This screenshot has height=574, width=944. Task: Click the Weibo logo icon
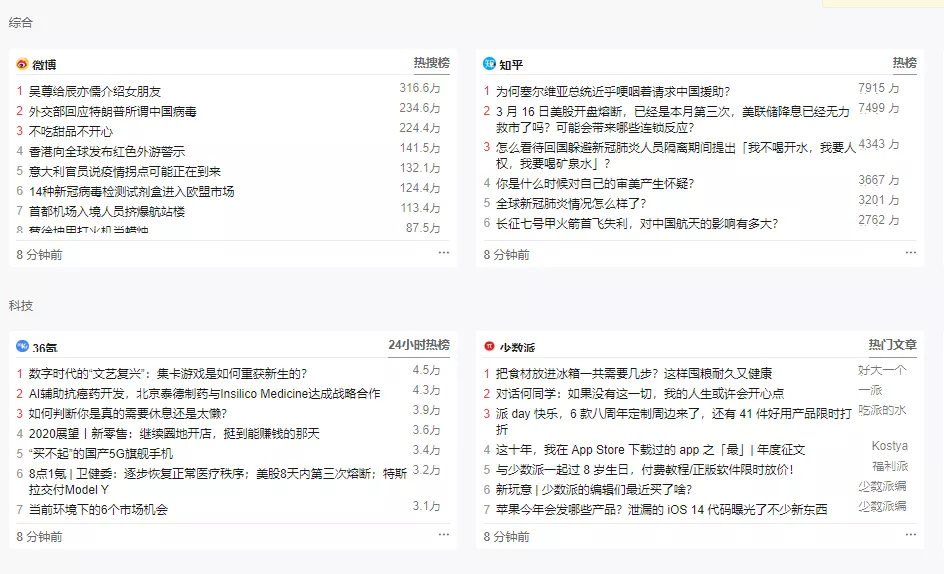[x=22, y=64]
